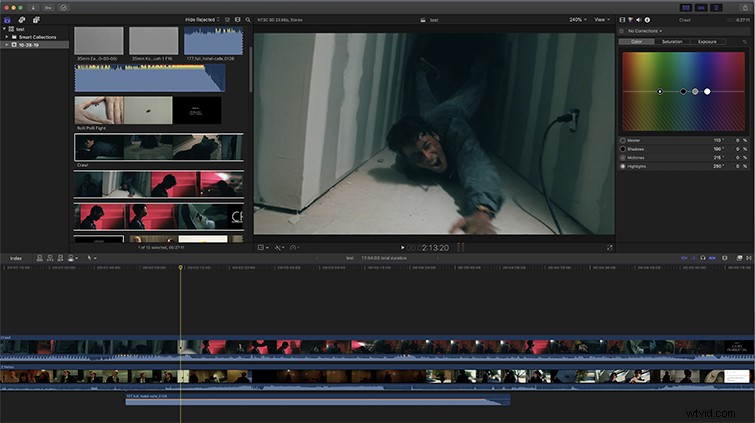
Task: Select the Midtones gray color puck
Action: pos(695,92)
